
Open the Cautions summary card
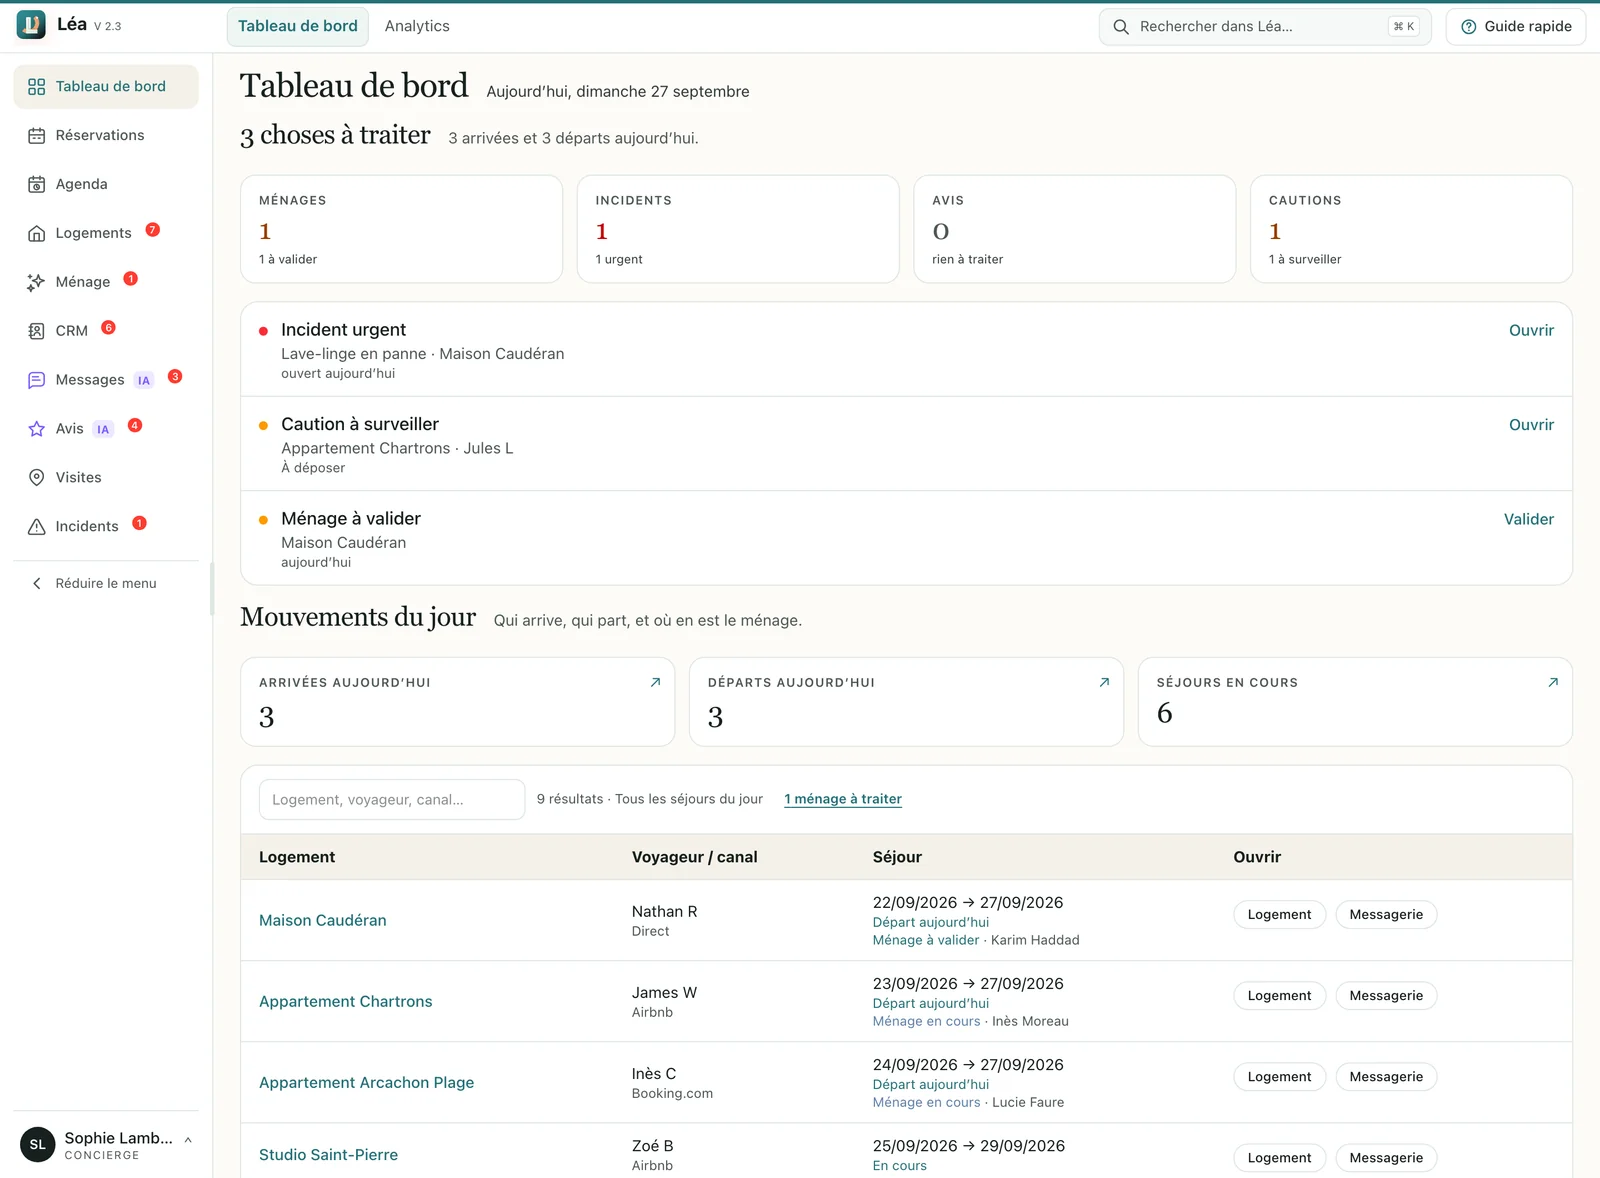(x=1411, y=229)
